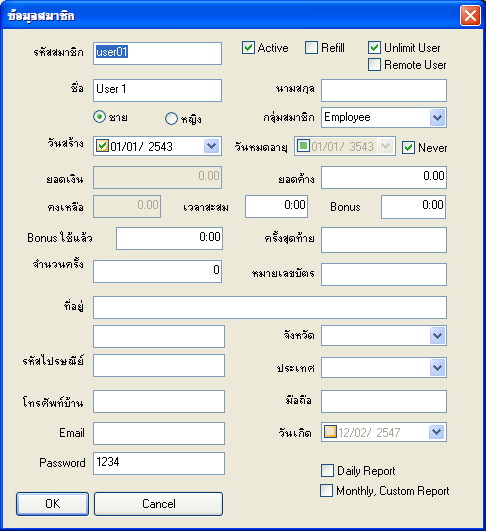Toggle the Never expiry checkbox
The height and width of the screenshot is (531, 486).
coord(408,148)
